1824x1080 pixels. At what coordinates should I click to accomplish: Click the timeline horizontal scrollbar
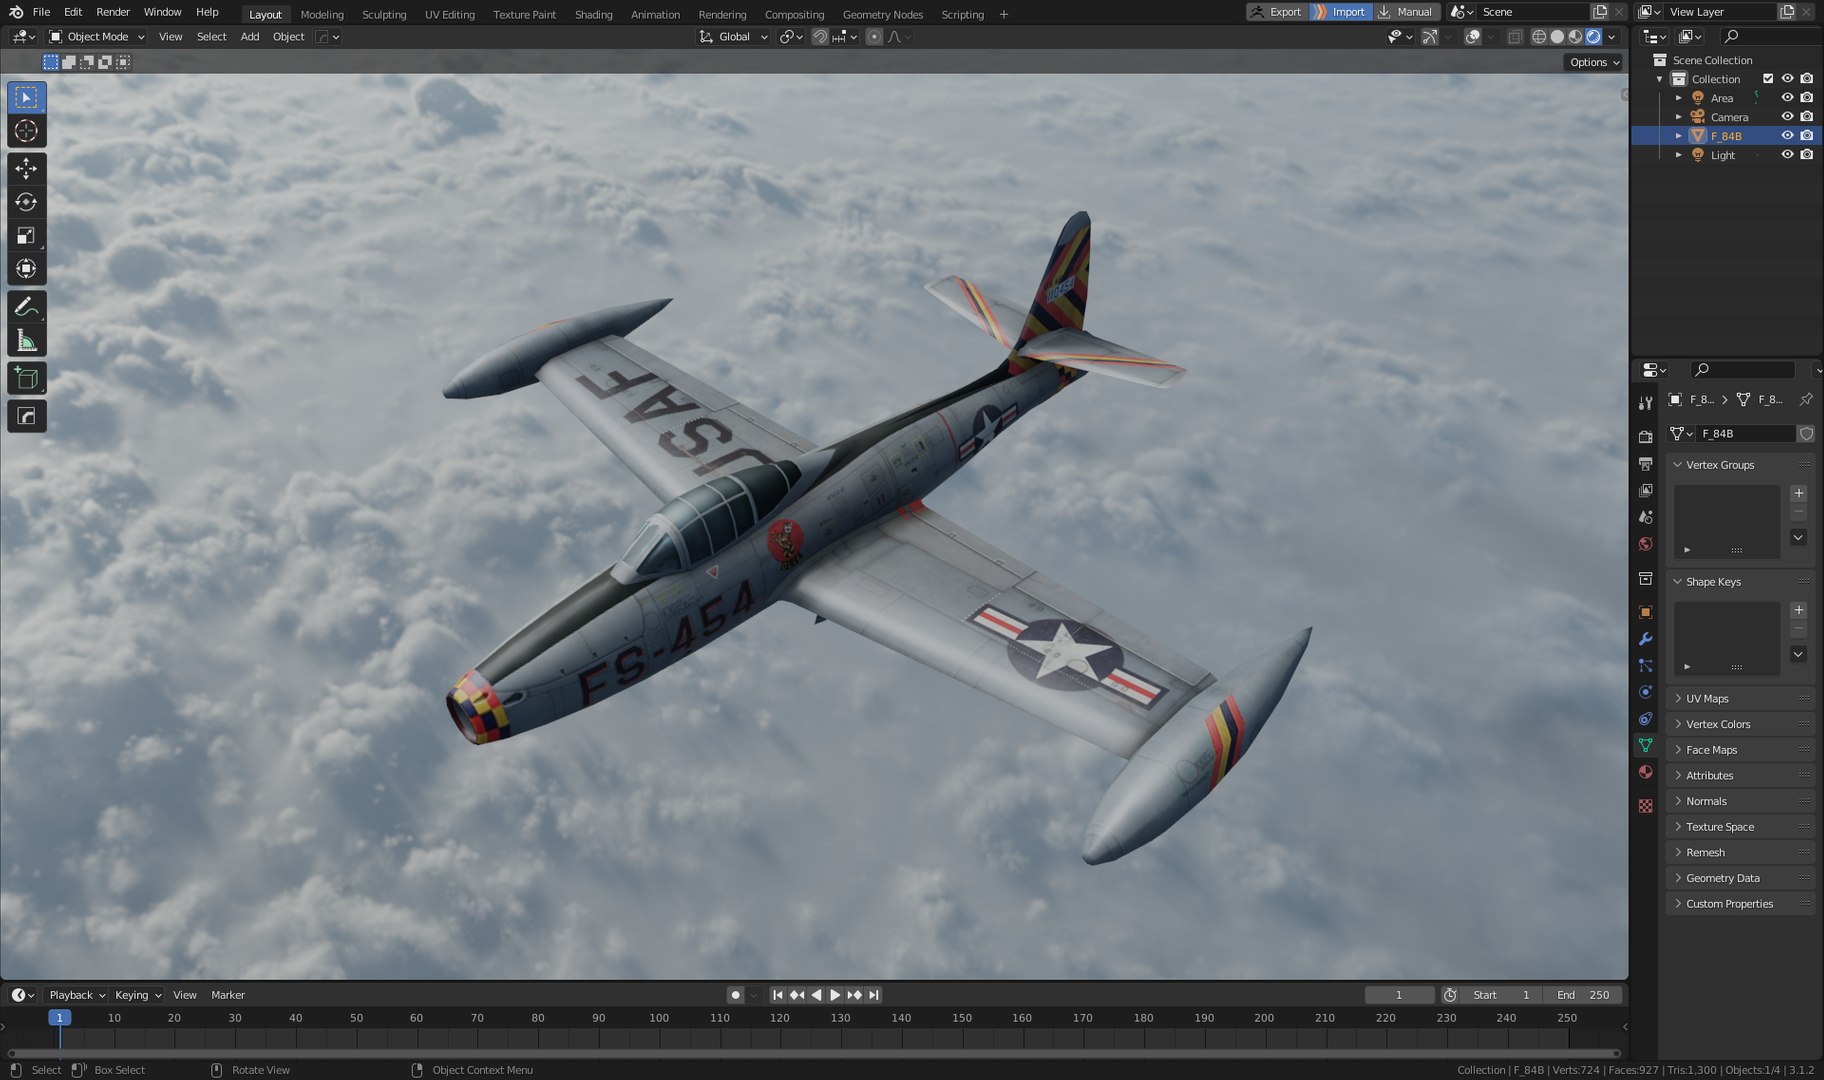814,1053
